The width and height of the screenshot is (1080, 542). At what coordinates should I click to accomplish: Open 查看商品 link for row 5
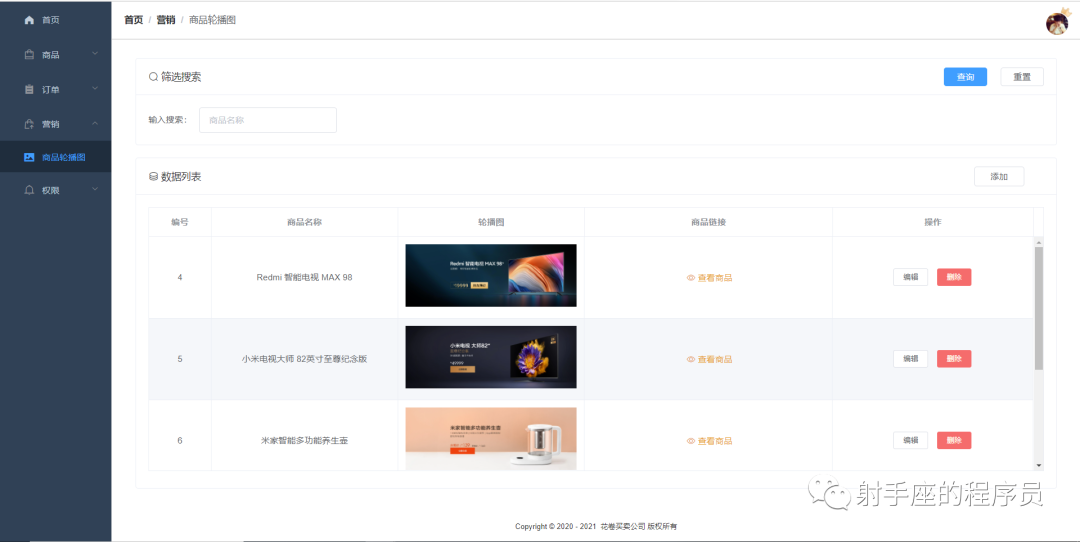(709, 359)
